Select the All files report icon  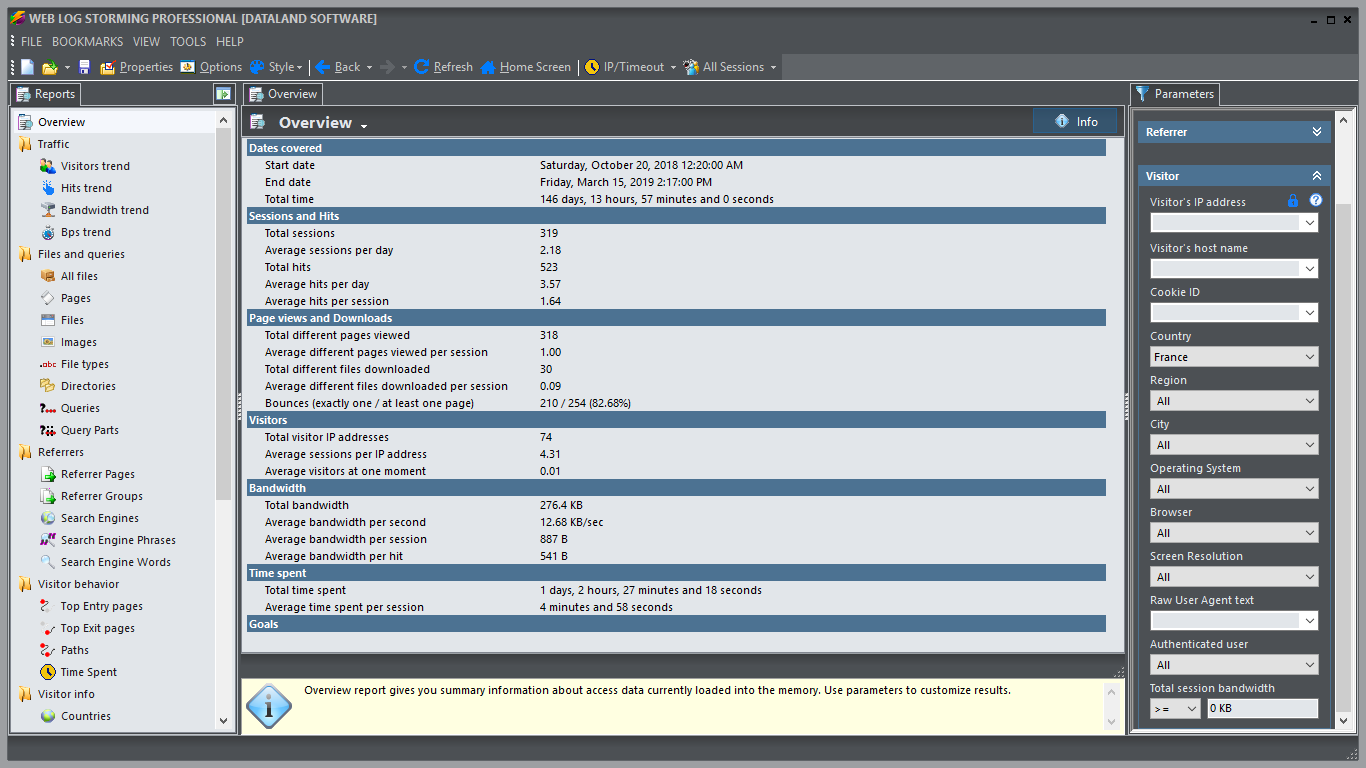coord(48,276)
